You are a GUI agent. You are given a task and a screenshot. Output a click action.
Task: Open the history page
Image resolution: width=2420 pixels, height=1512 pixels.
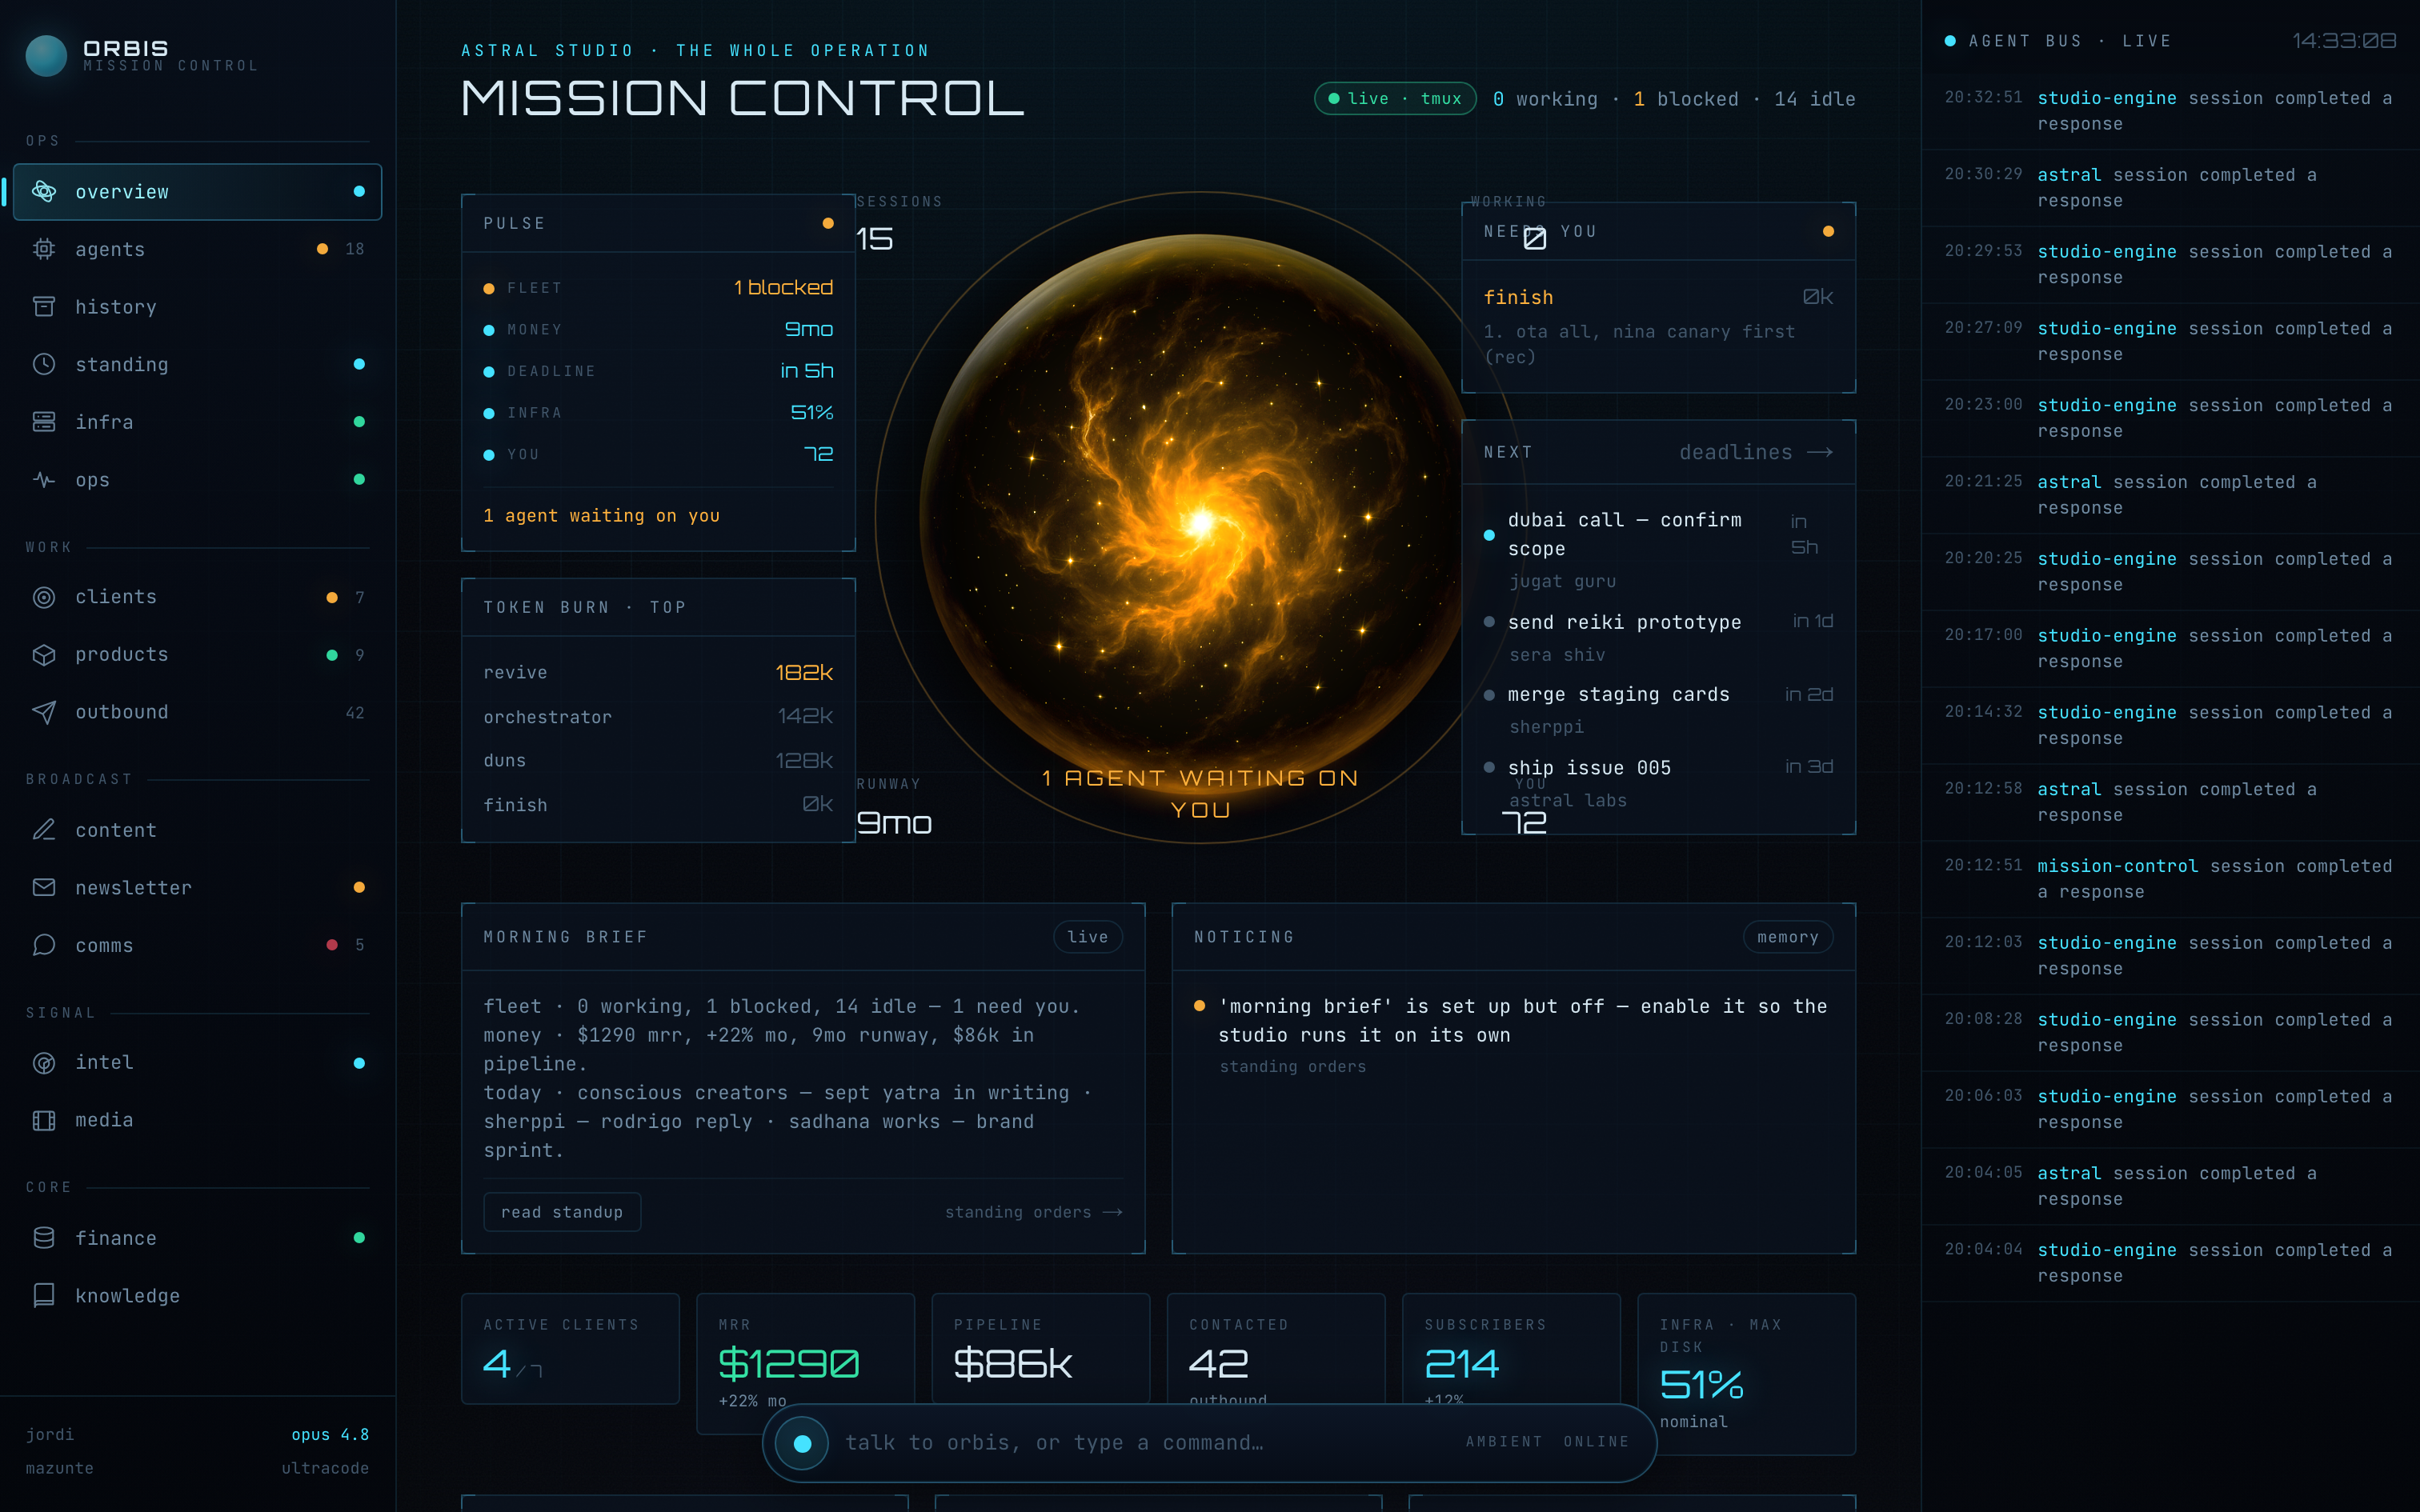point(198,306)
